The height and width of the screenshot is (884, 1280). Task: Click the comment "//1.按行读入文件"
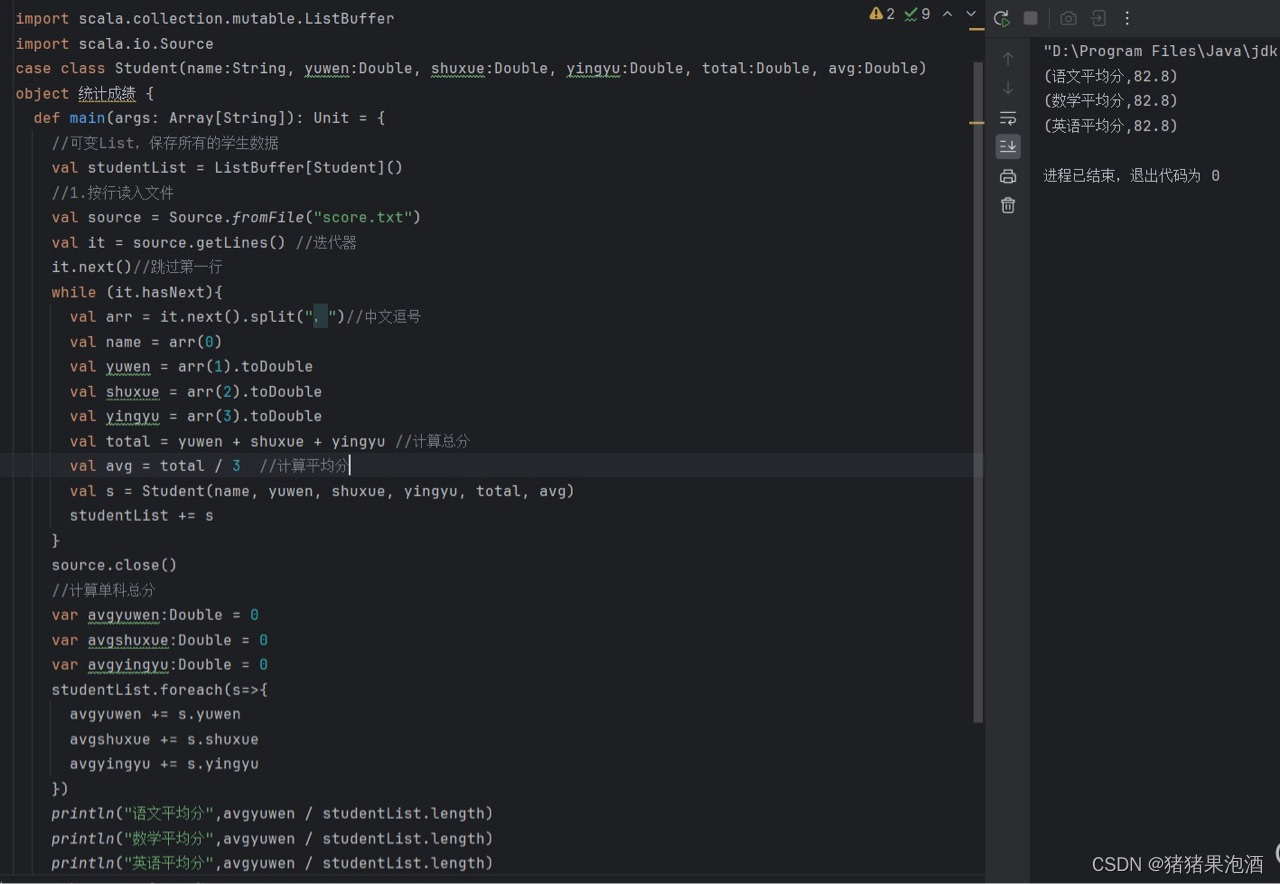click(x=112, y=193)
